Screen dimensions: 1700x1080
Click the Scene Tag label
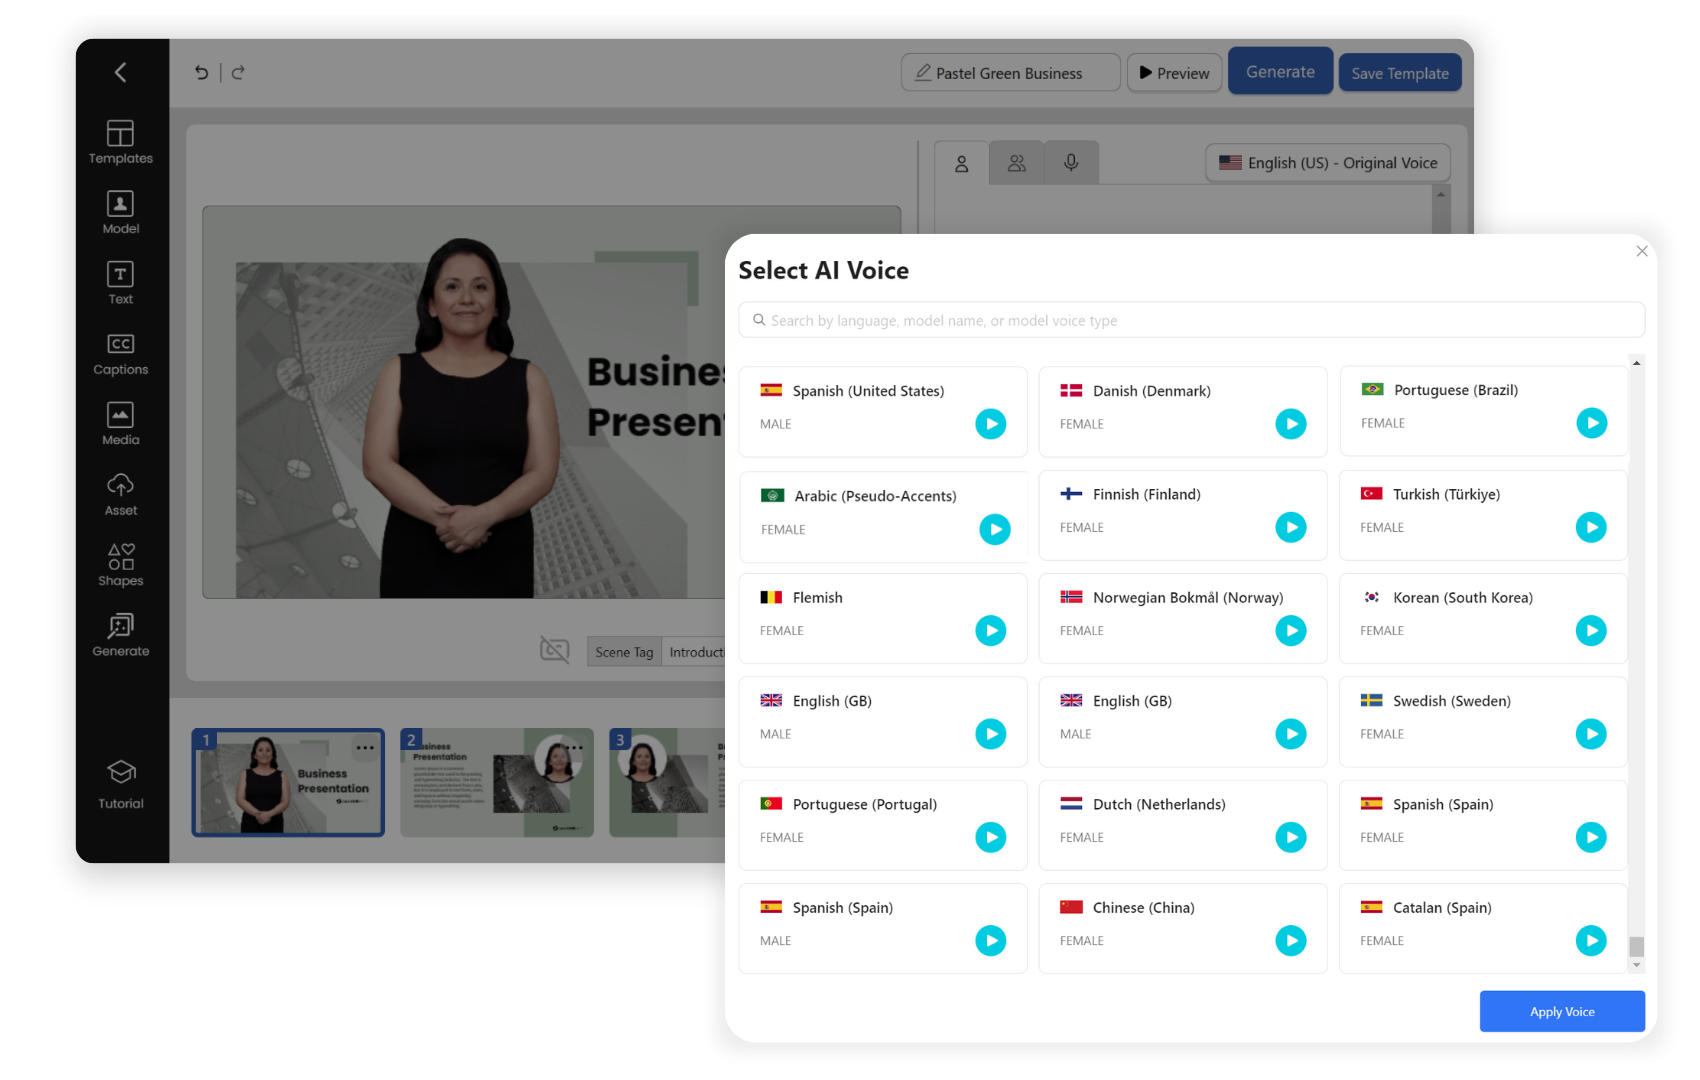(x=624, y=652)
